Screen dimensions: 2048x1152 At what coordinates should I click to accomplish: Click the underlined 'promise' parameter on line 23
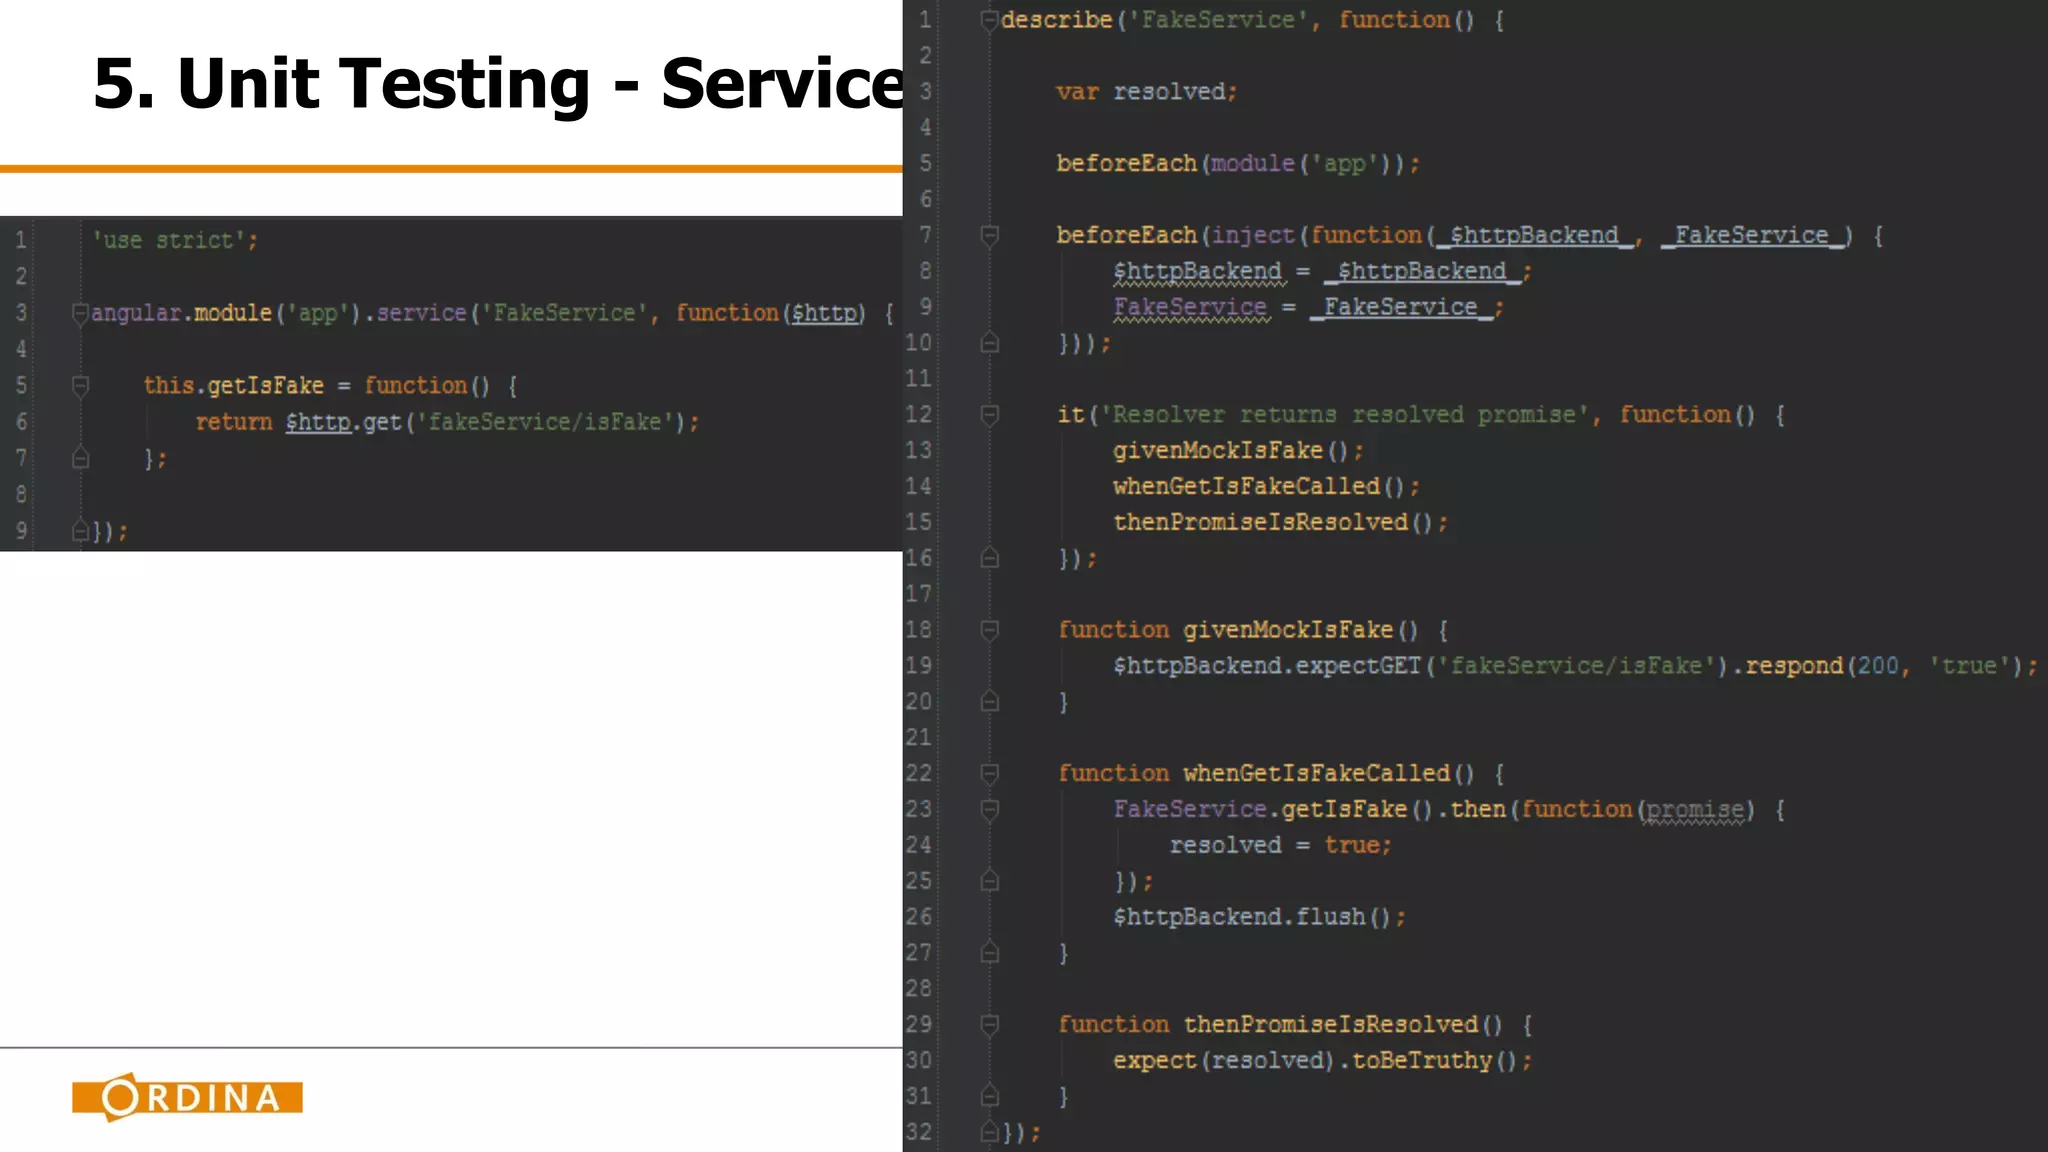[1695, 810]
